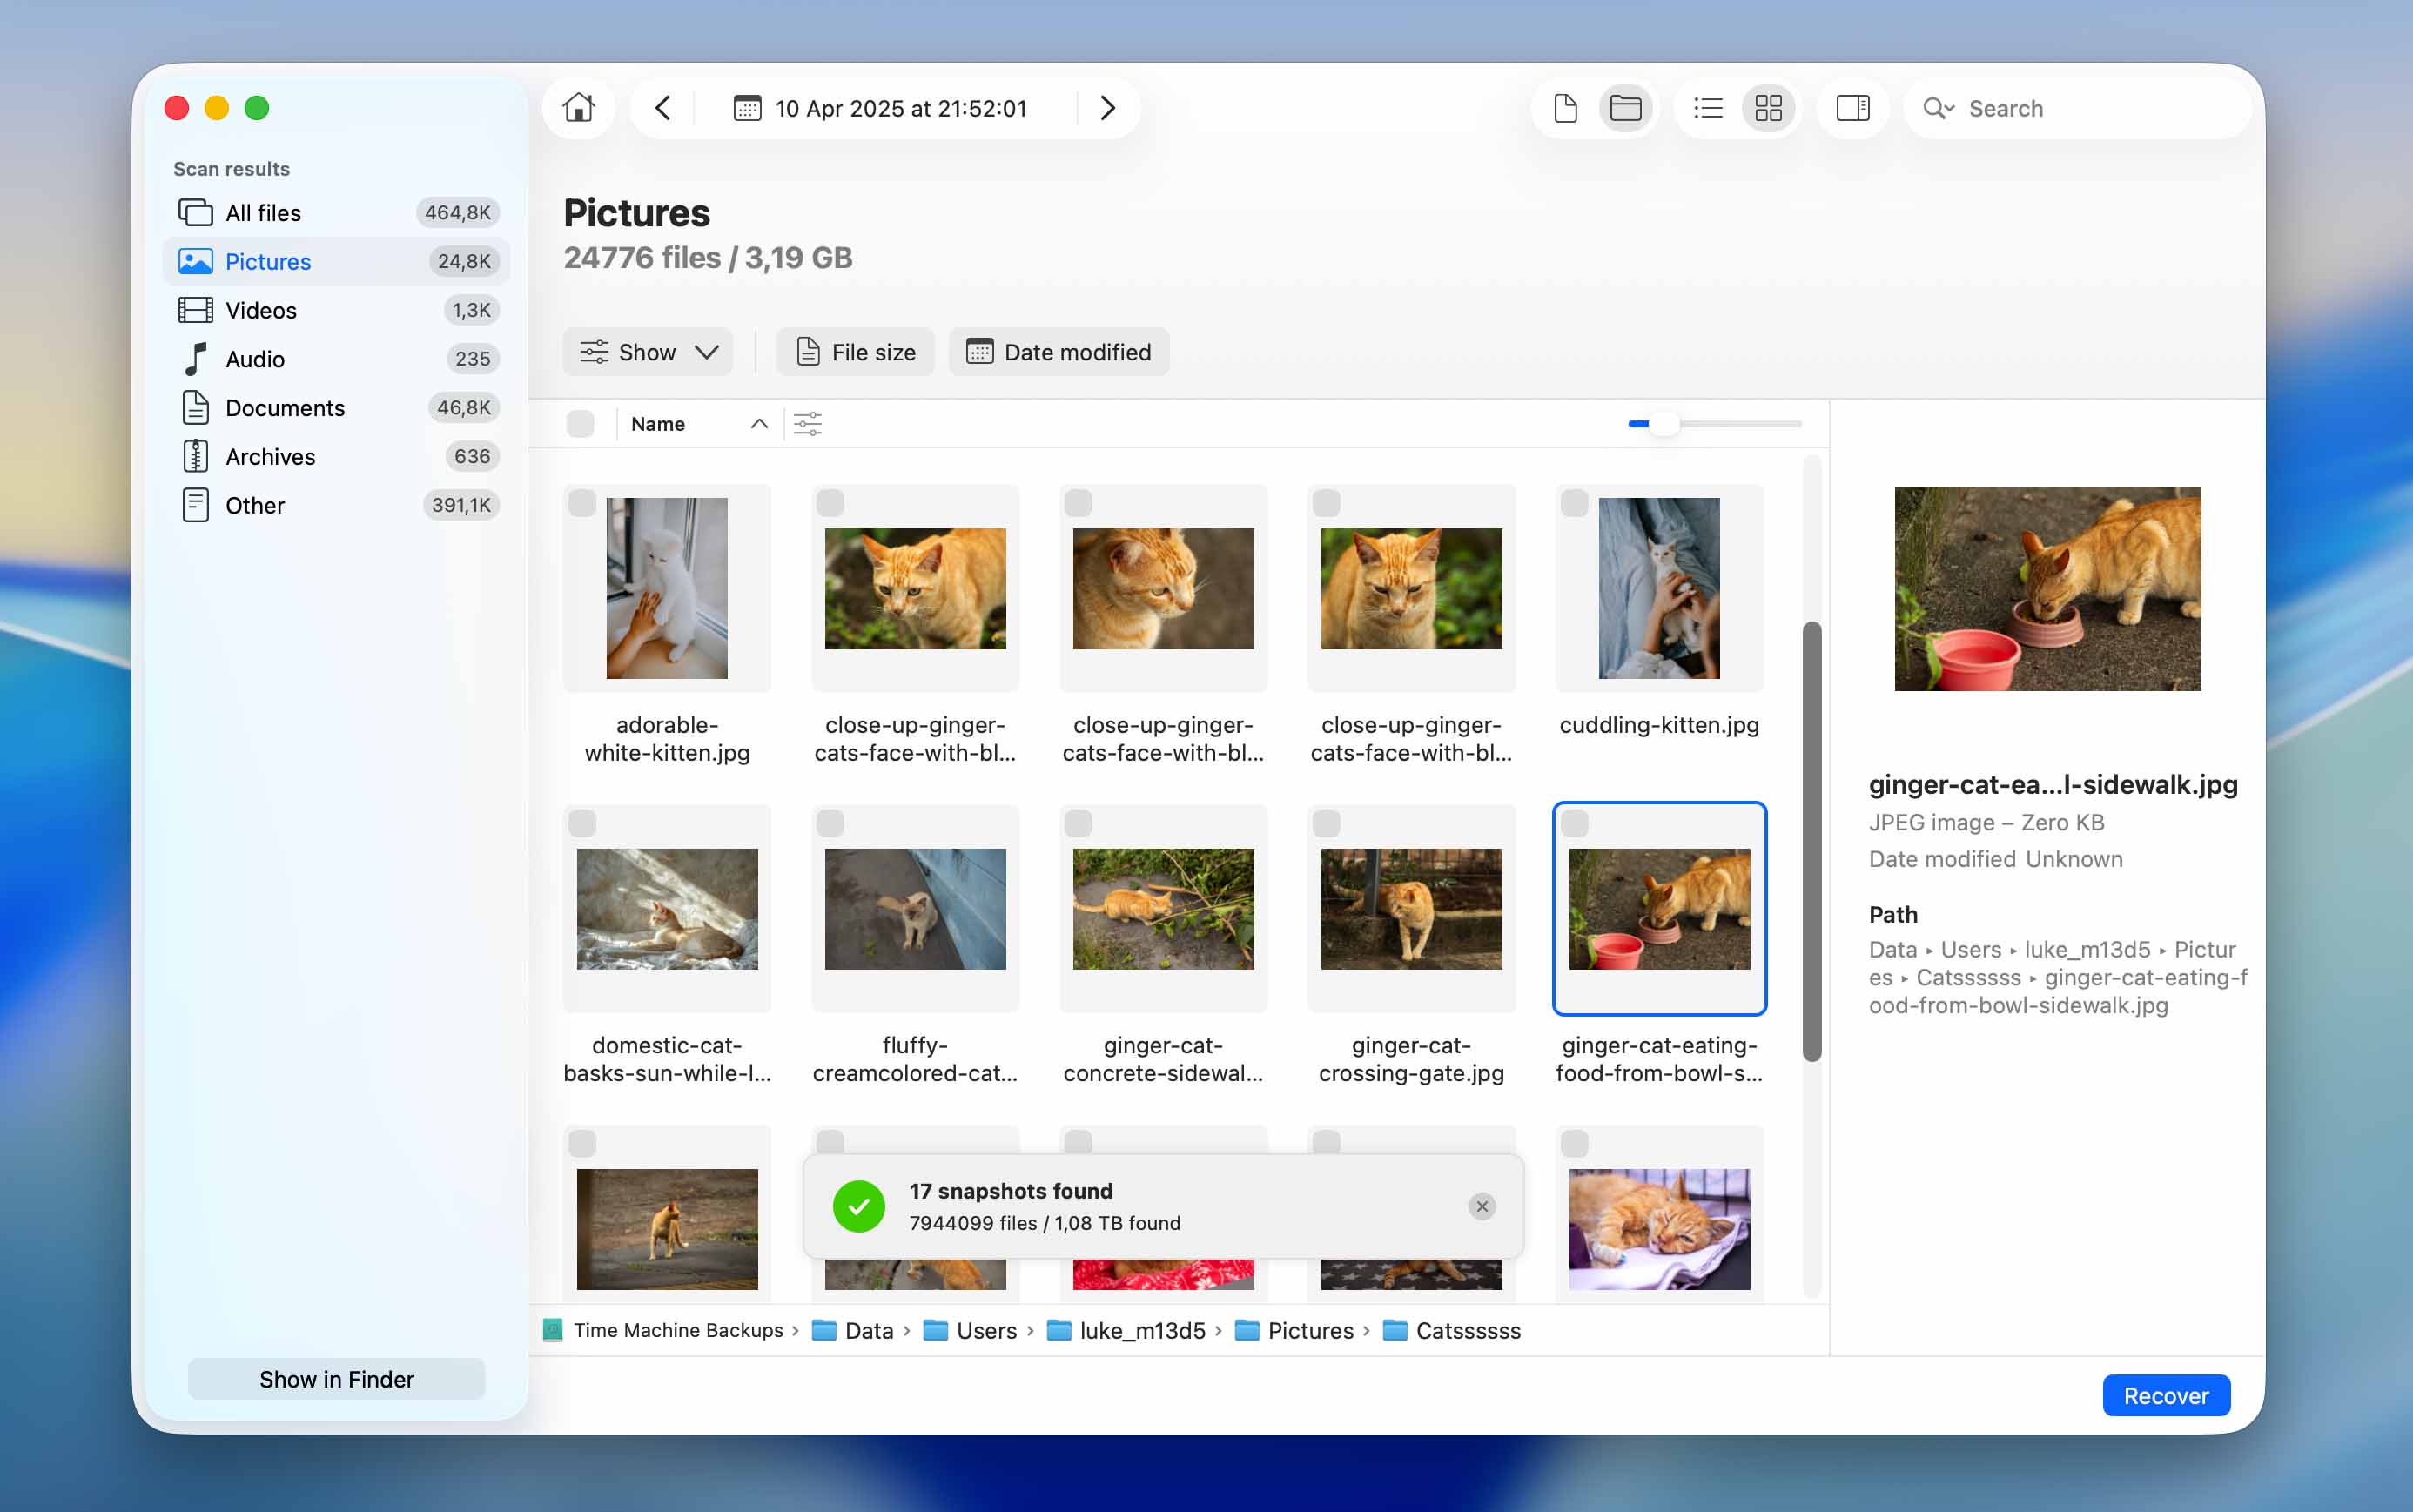
Task: Click the search magnifier icon
Action: point(1937,108)
